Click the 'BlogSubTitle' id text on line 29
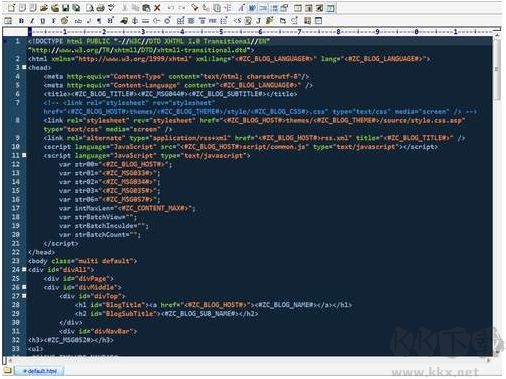 130,314
